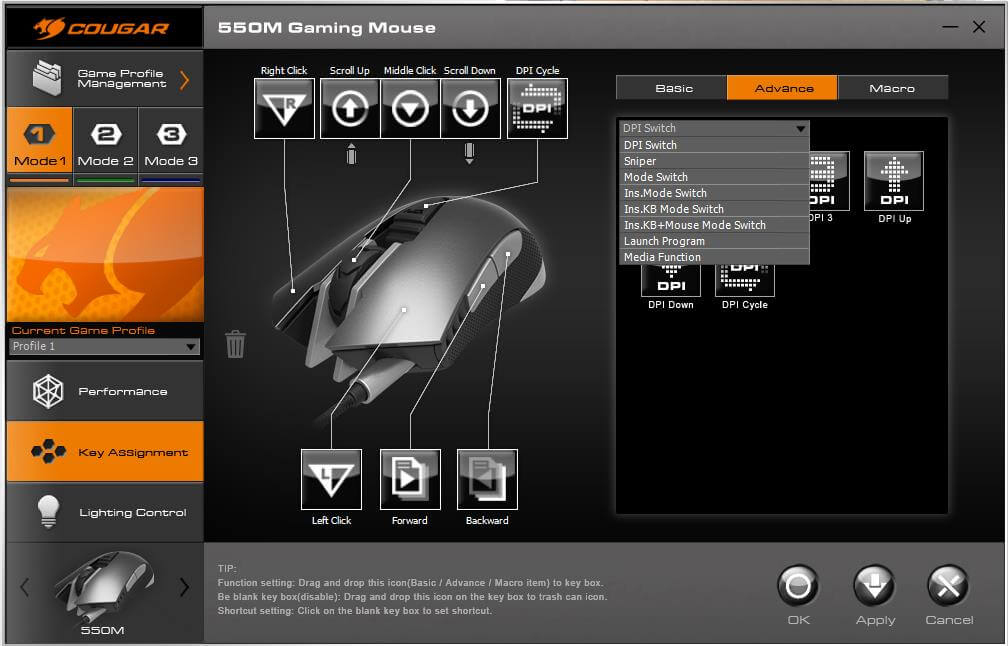Viewport: 1008px width, 646px height.
Task: Switch to the Macro tab
Action: tap(892, 88)
